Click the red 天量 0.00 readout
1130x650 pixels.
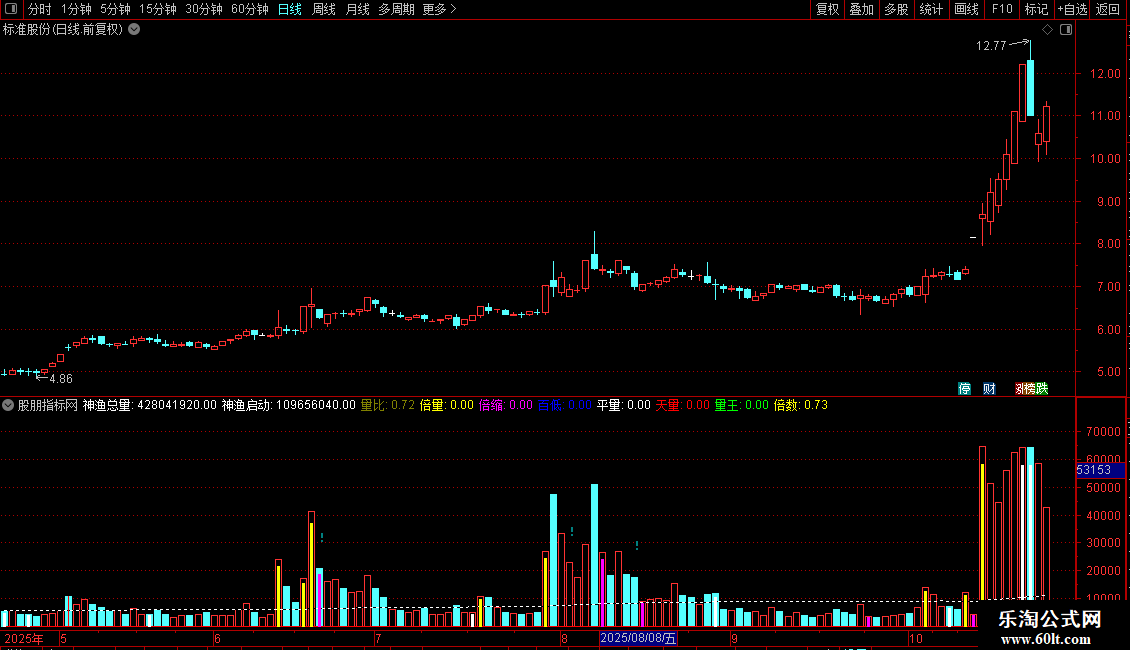click(x=682, y=405)
